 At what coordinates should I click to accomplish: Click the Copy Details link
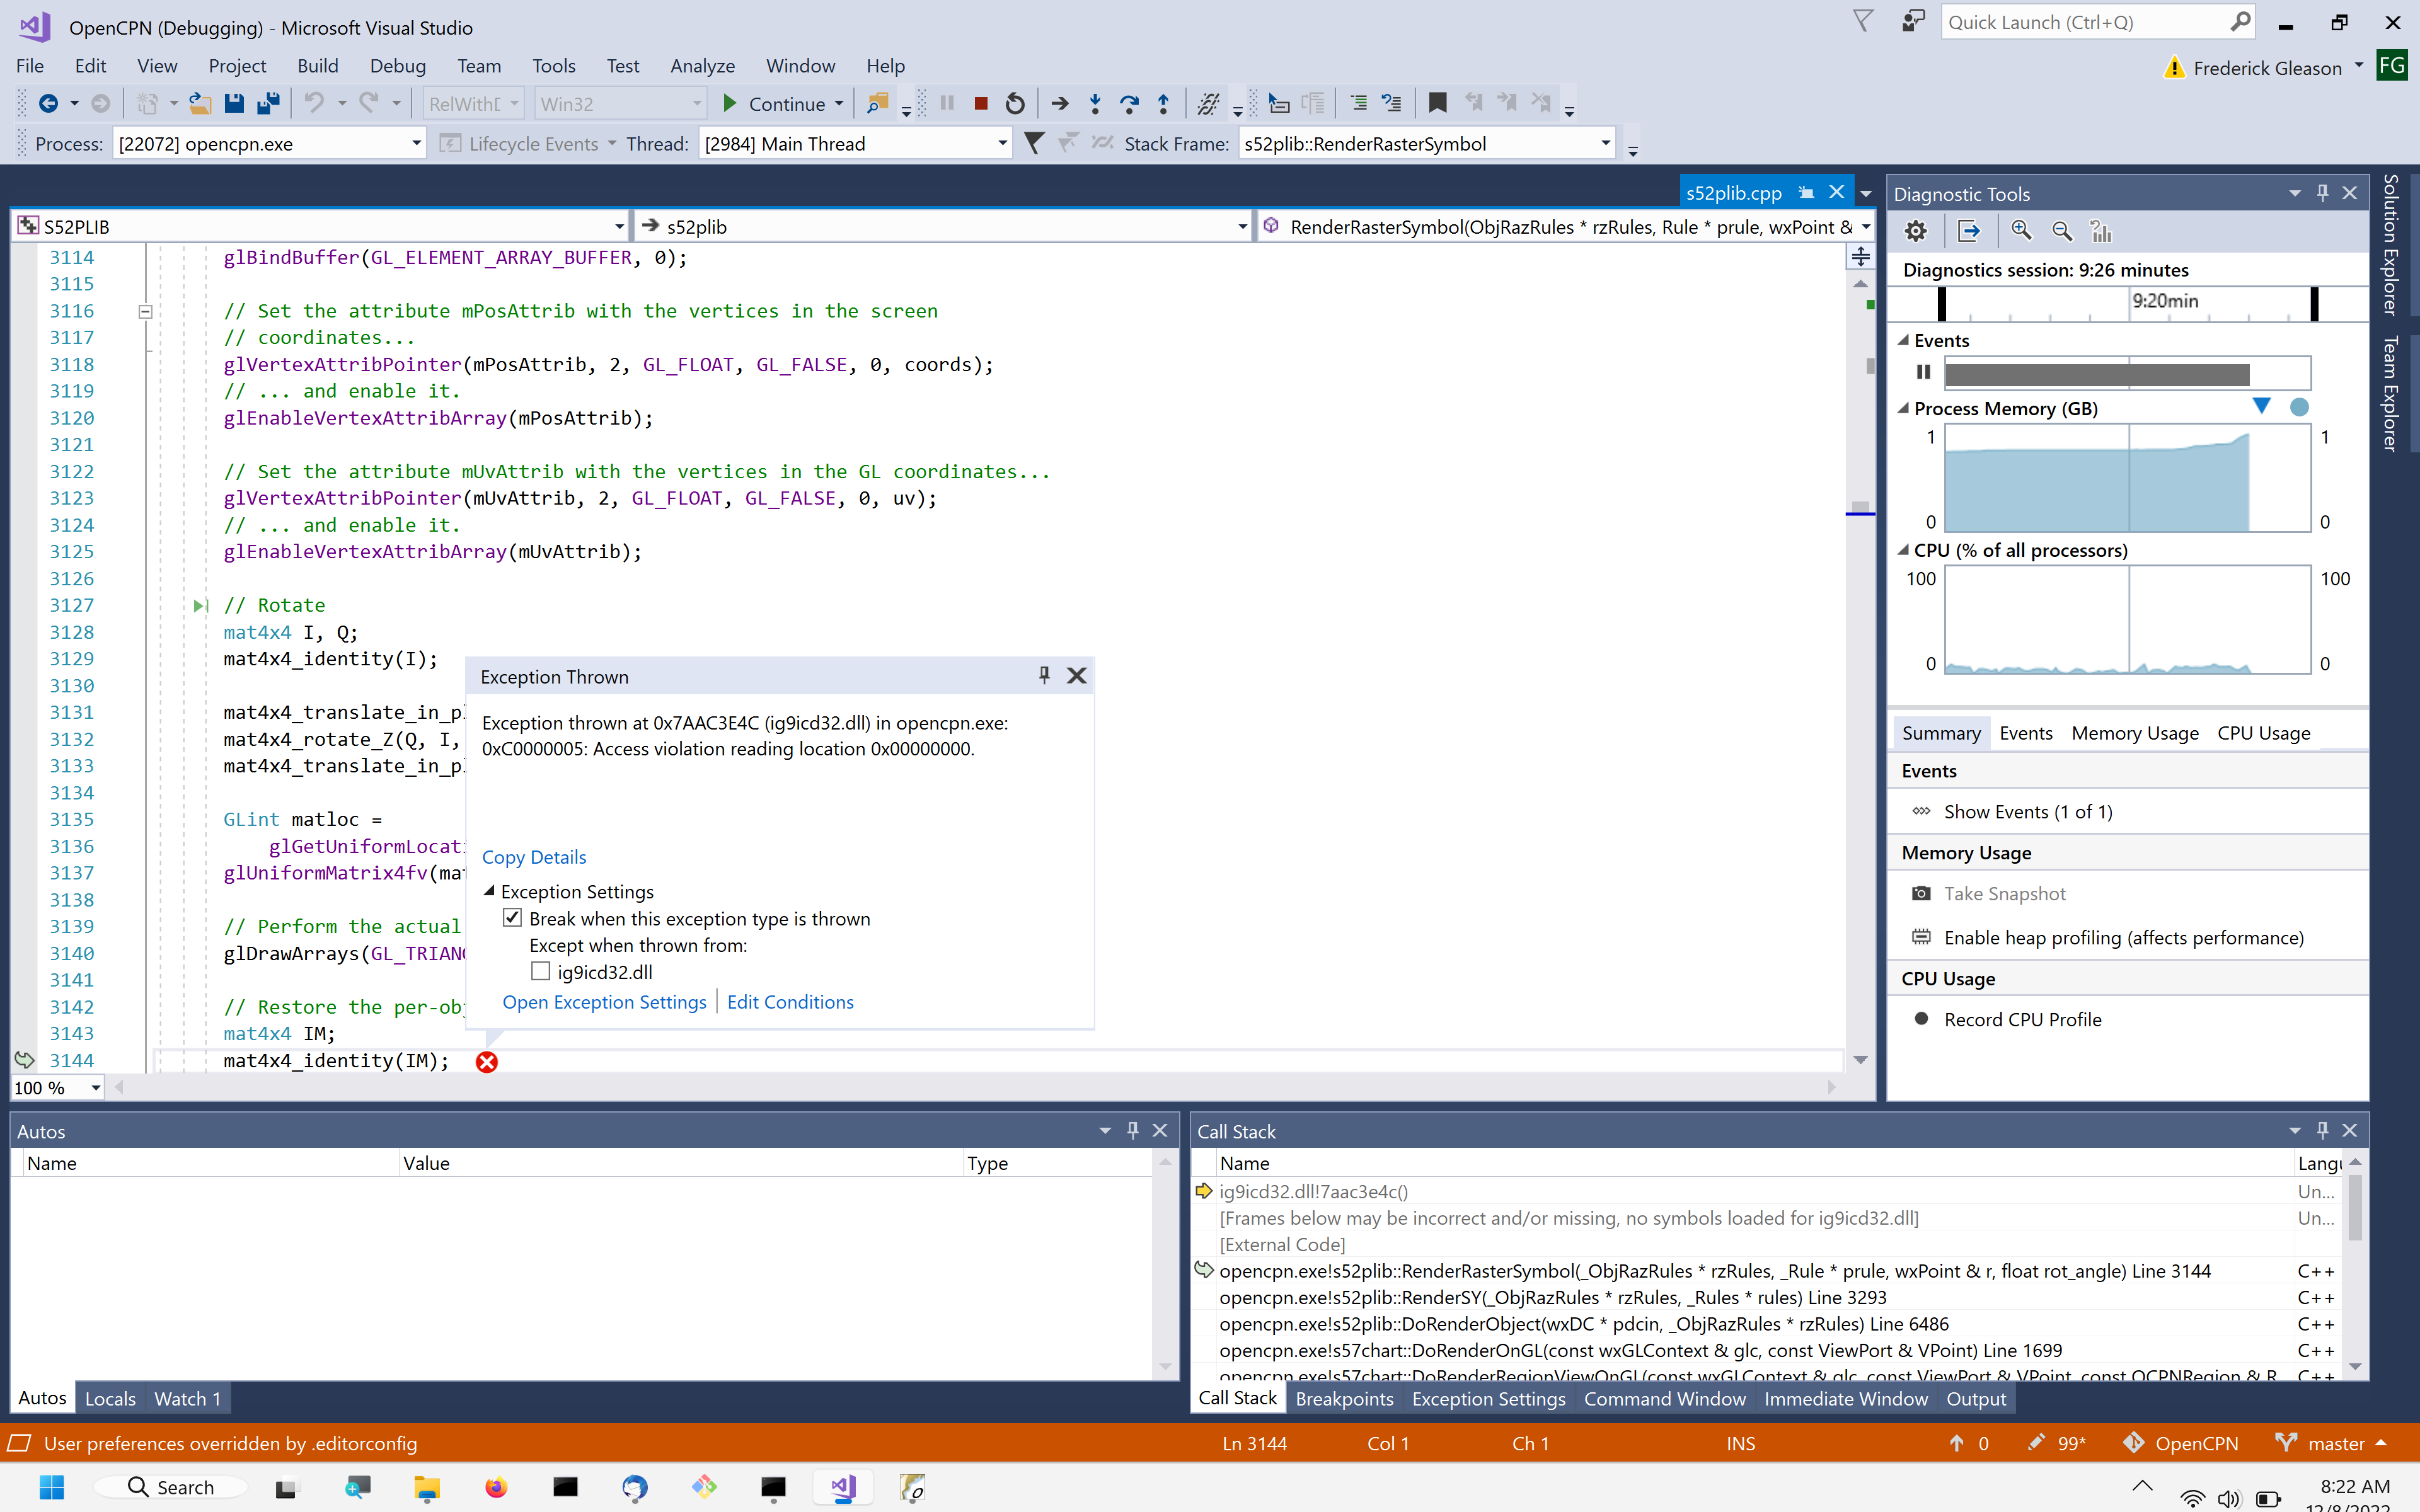click(534, 857)
